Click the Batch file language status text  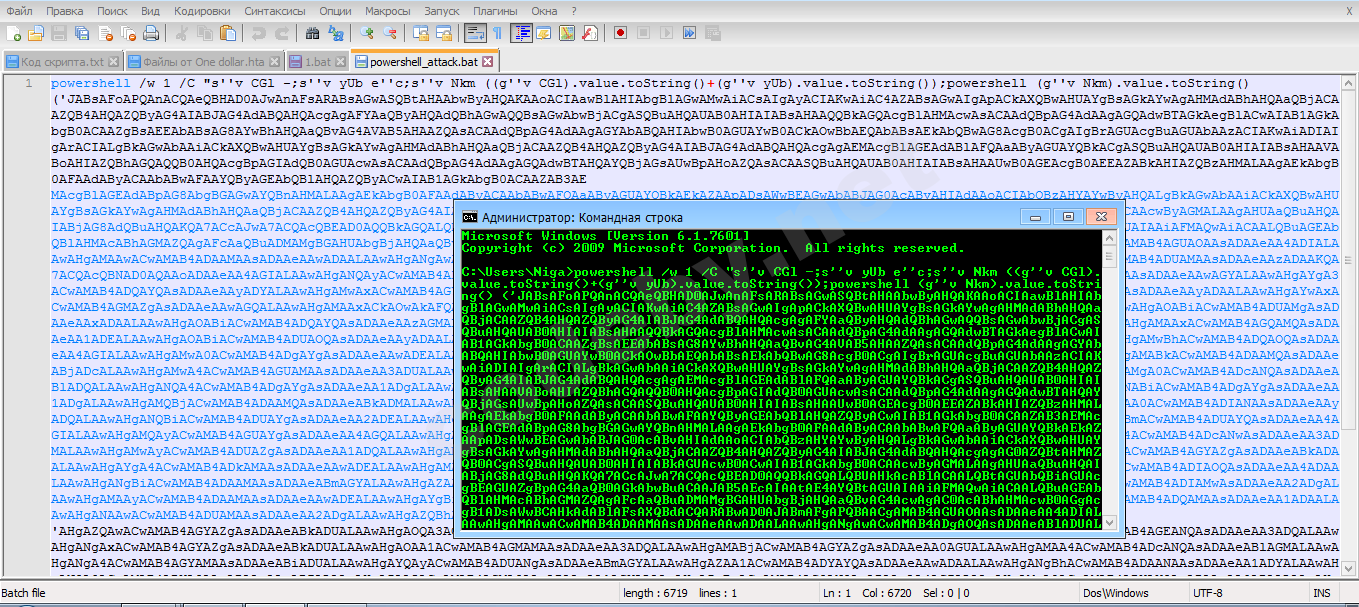click(x=23, y=593)
